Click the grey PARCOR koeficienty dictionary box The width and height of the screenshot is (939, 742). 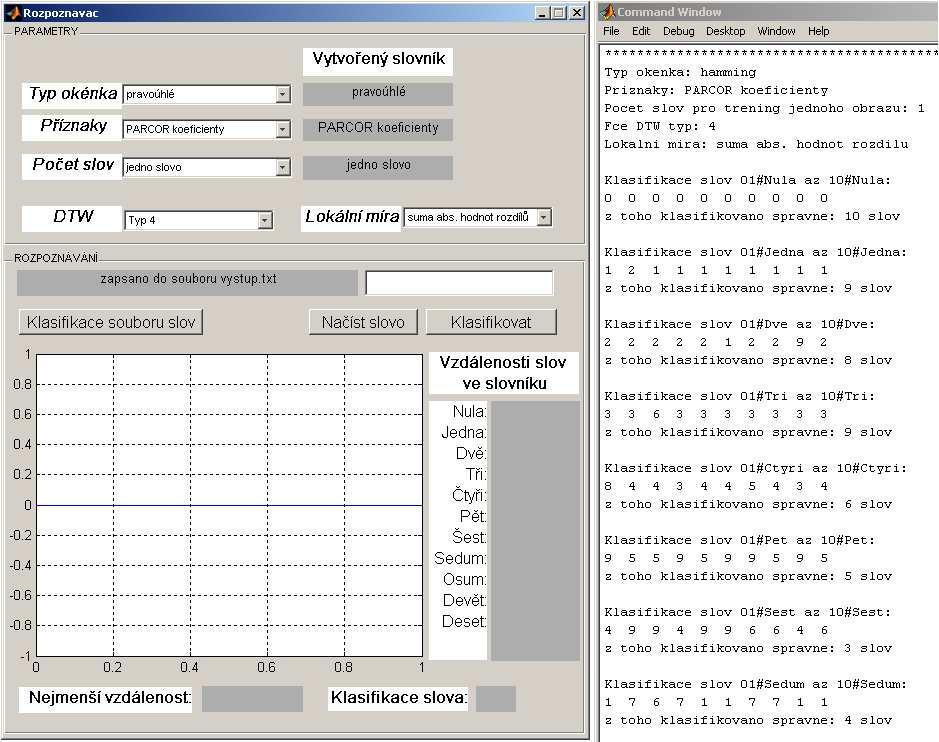coord(378,129)
